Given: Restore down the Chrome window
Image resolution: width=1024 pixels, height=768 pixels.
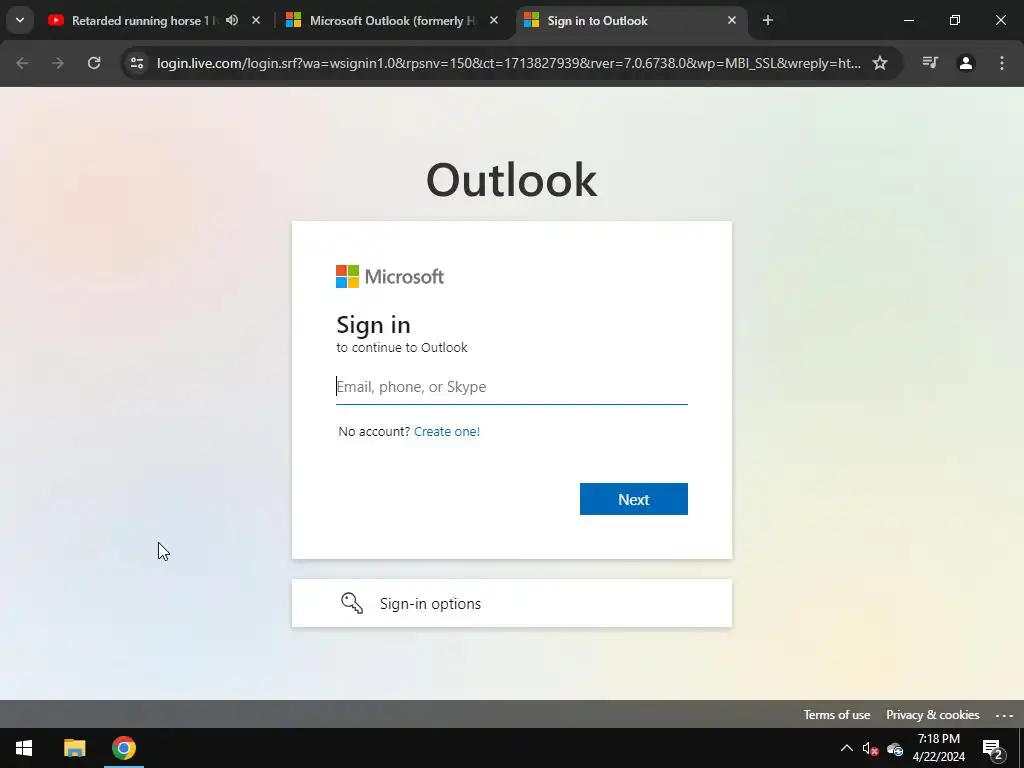Looking at the screenshot, I should [x=955, y=20].
